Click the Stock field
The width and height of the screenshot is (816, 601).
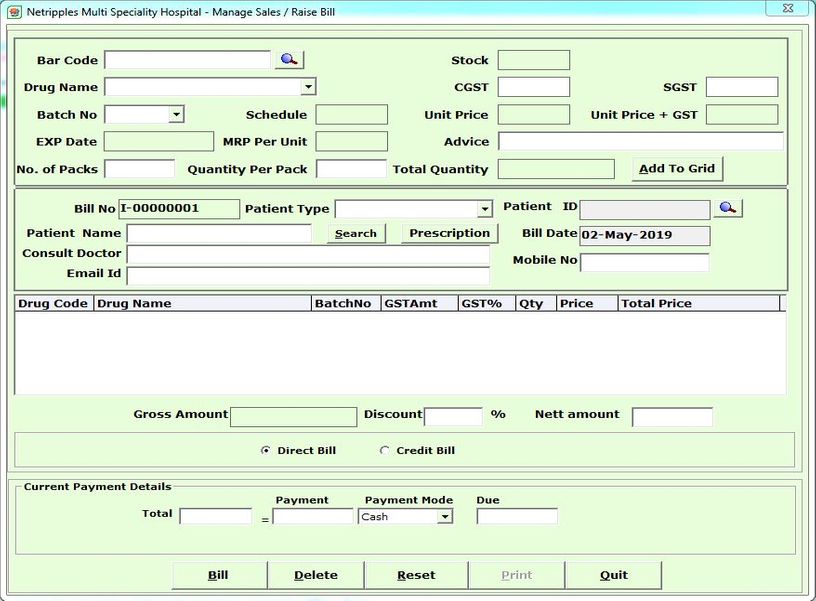[533, 60]
